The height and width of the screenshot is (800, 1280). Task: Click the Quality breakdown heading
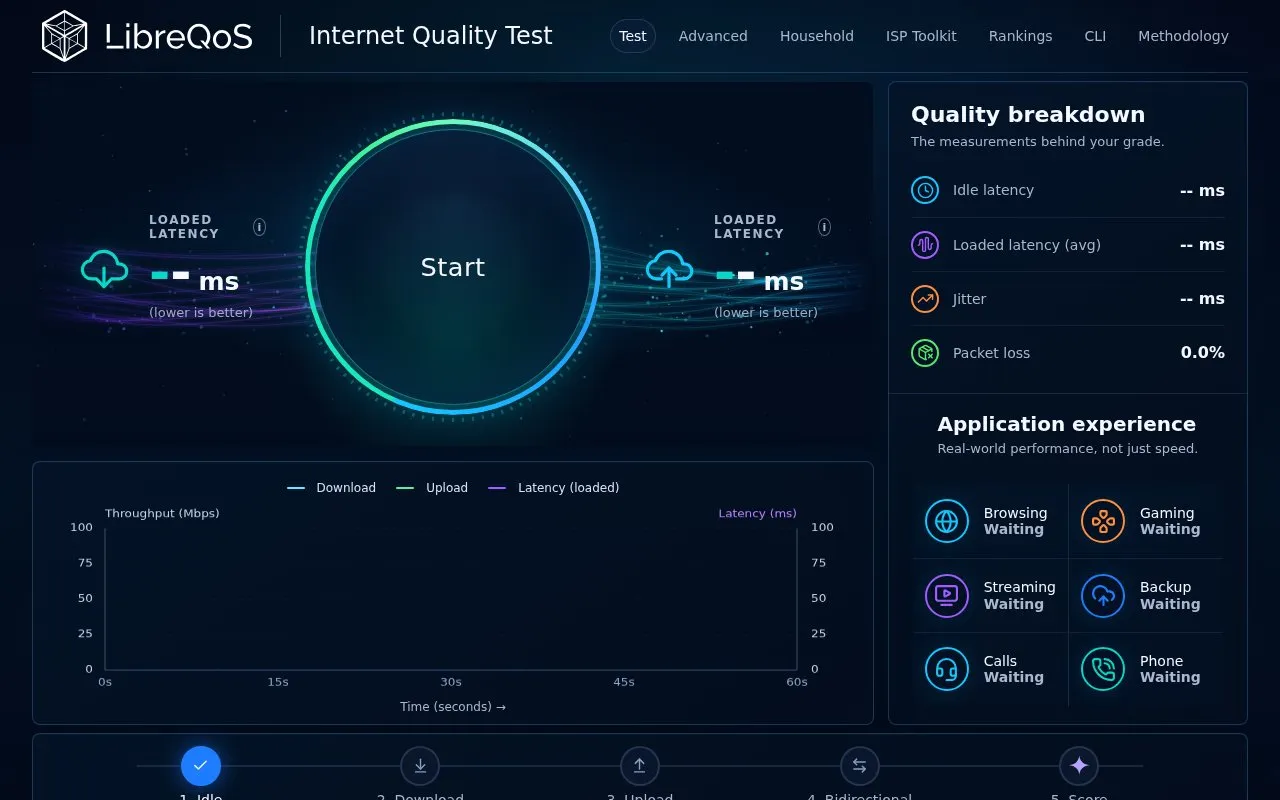click(1028, 114)
